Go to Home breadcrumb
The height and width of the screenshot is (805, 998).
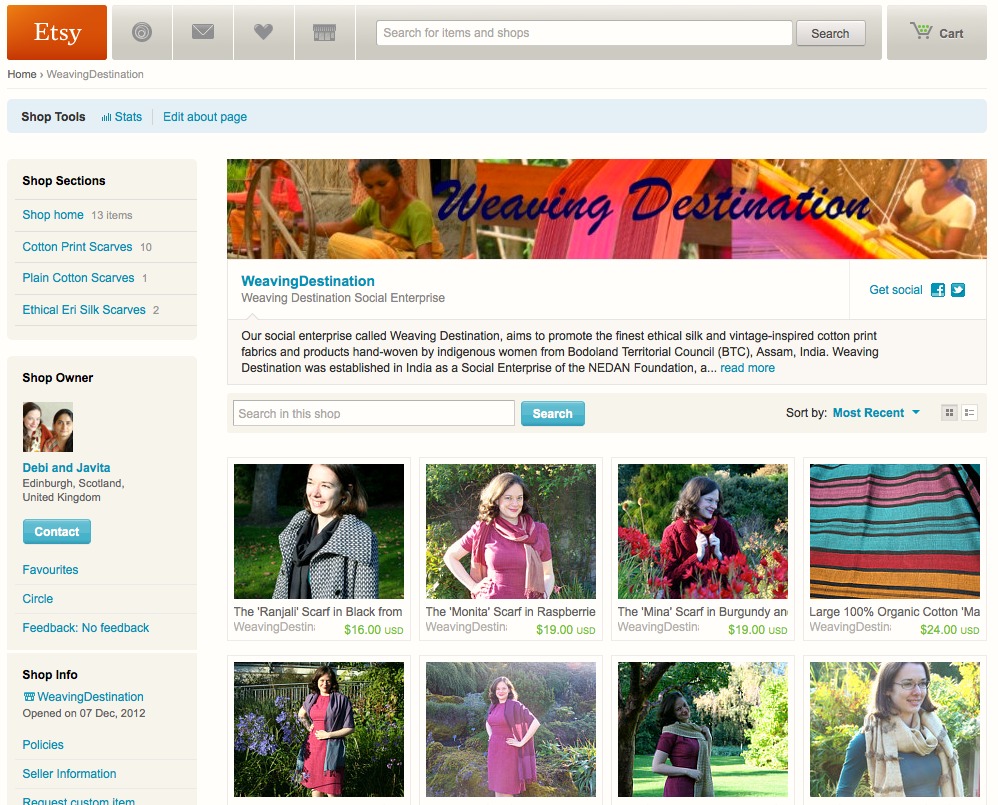[22, 74]
